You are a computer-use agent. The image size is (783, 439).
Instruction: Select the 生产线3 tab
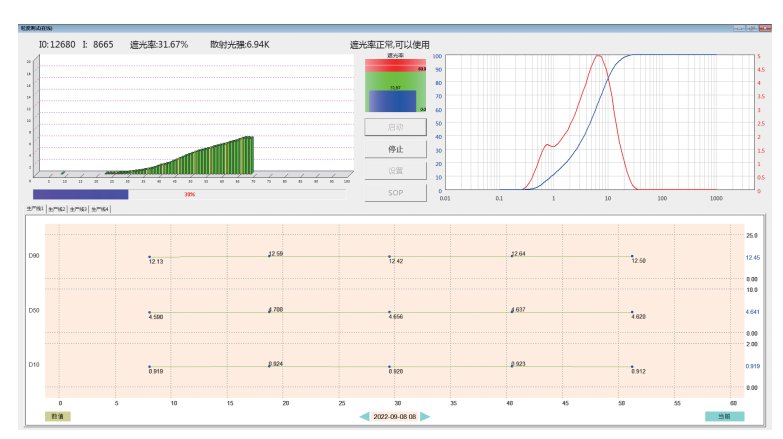79,209
